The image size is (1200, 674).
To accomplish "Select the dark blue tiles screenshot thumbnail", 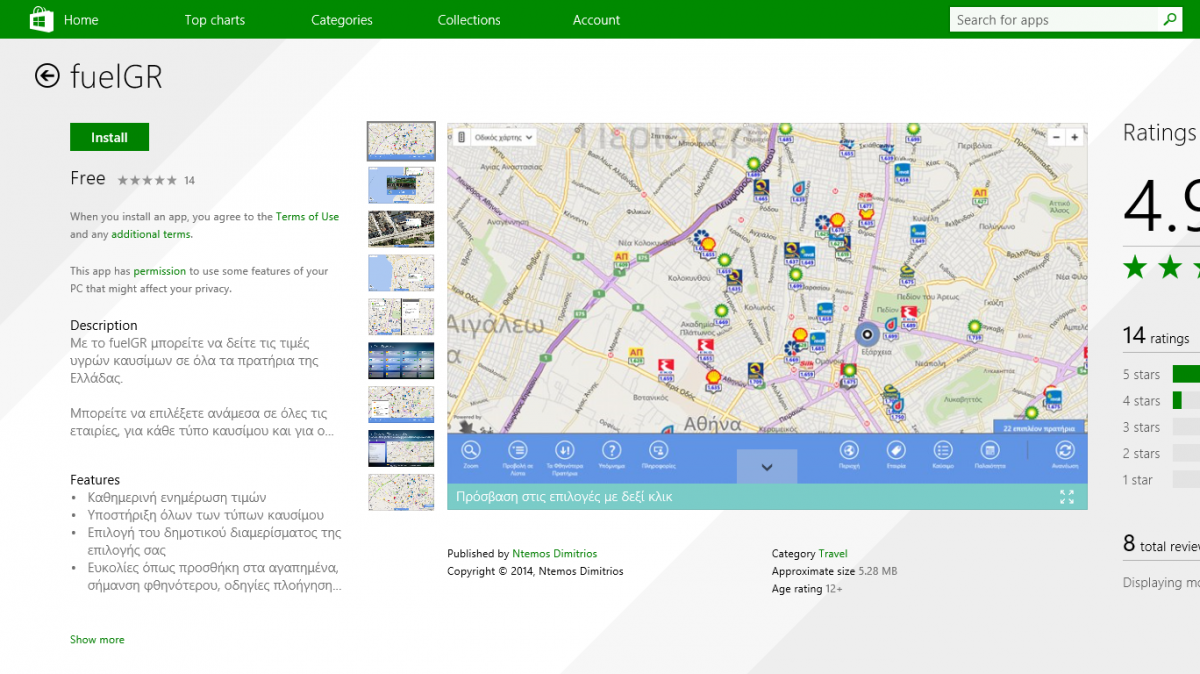I will point(401,360).
